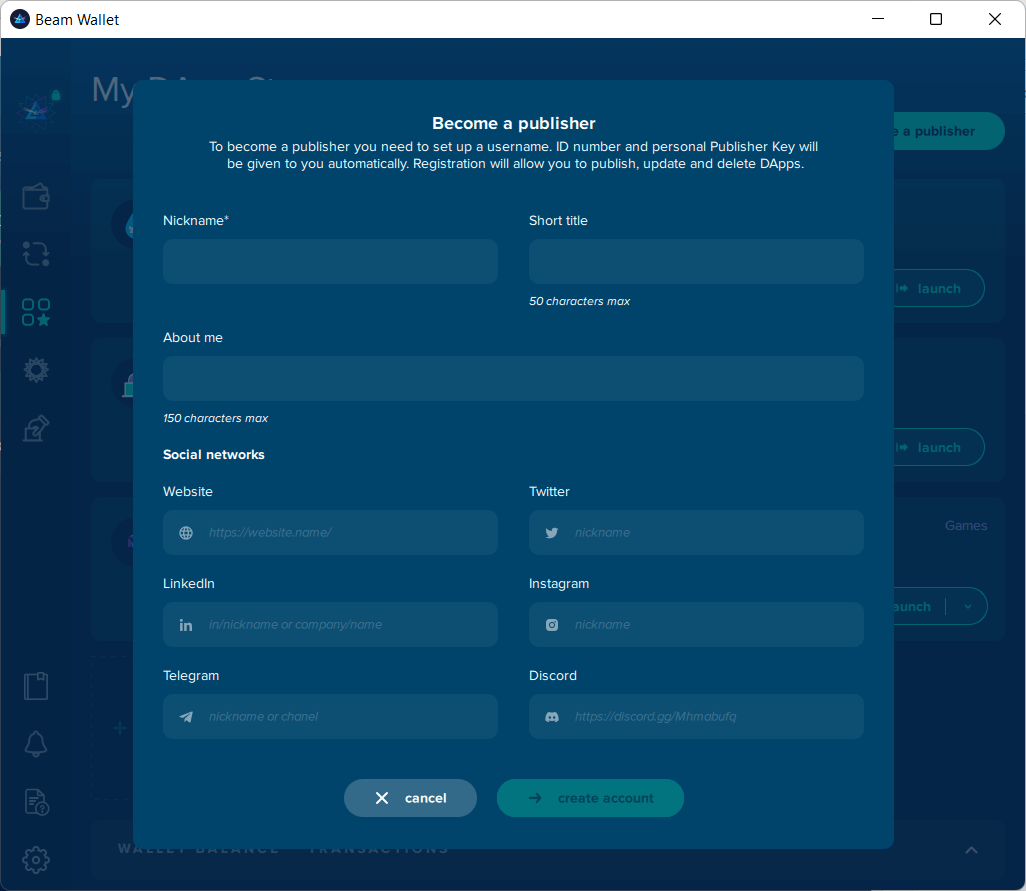The width and height of the screenshot is (1026, 891).
Task: Select the DApp Store sidebar icon
Action: click(x=36, y=312)
